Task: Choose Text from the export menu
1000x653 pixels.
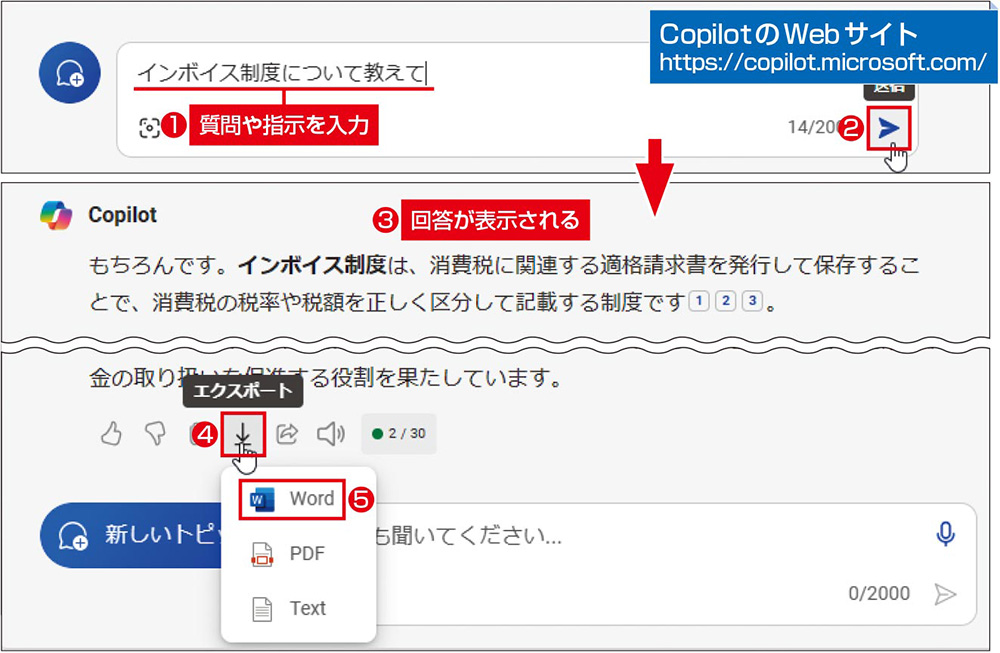Action: [290, 608]
